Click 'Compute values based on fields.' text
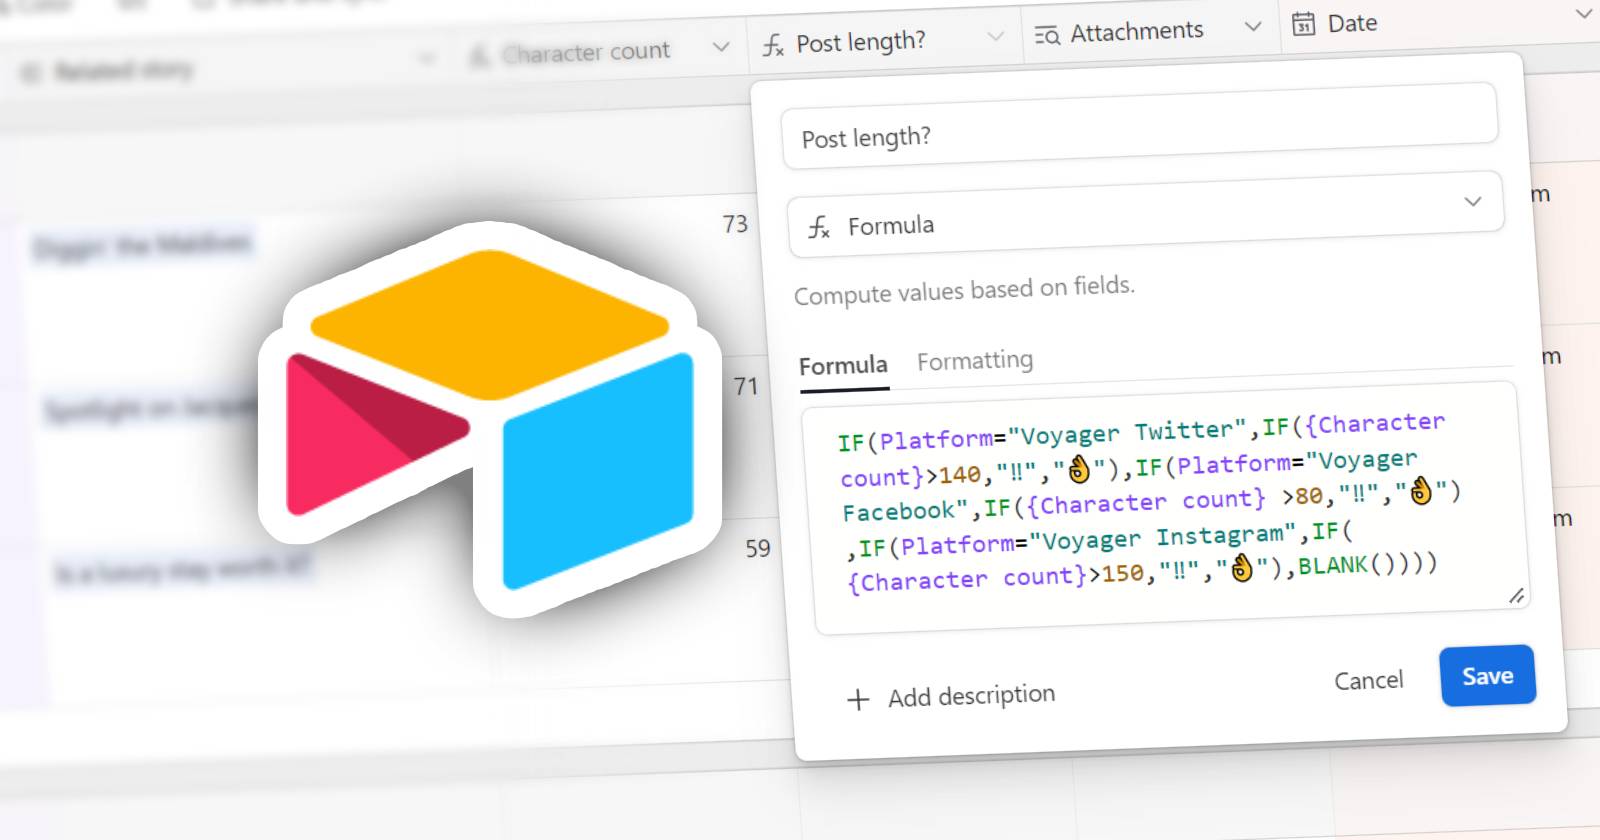 tap(964, 290)
